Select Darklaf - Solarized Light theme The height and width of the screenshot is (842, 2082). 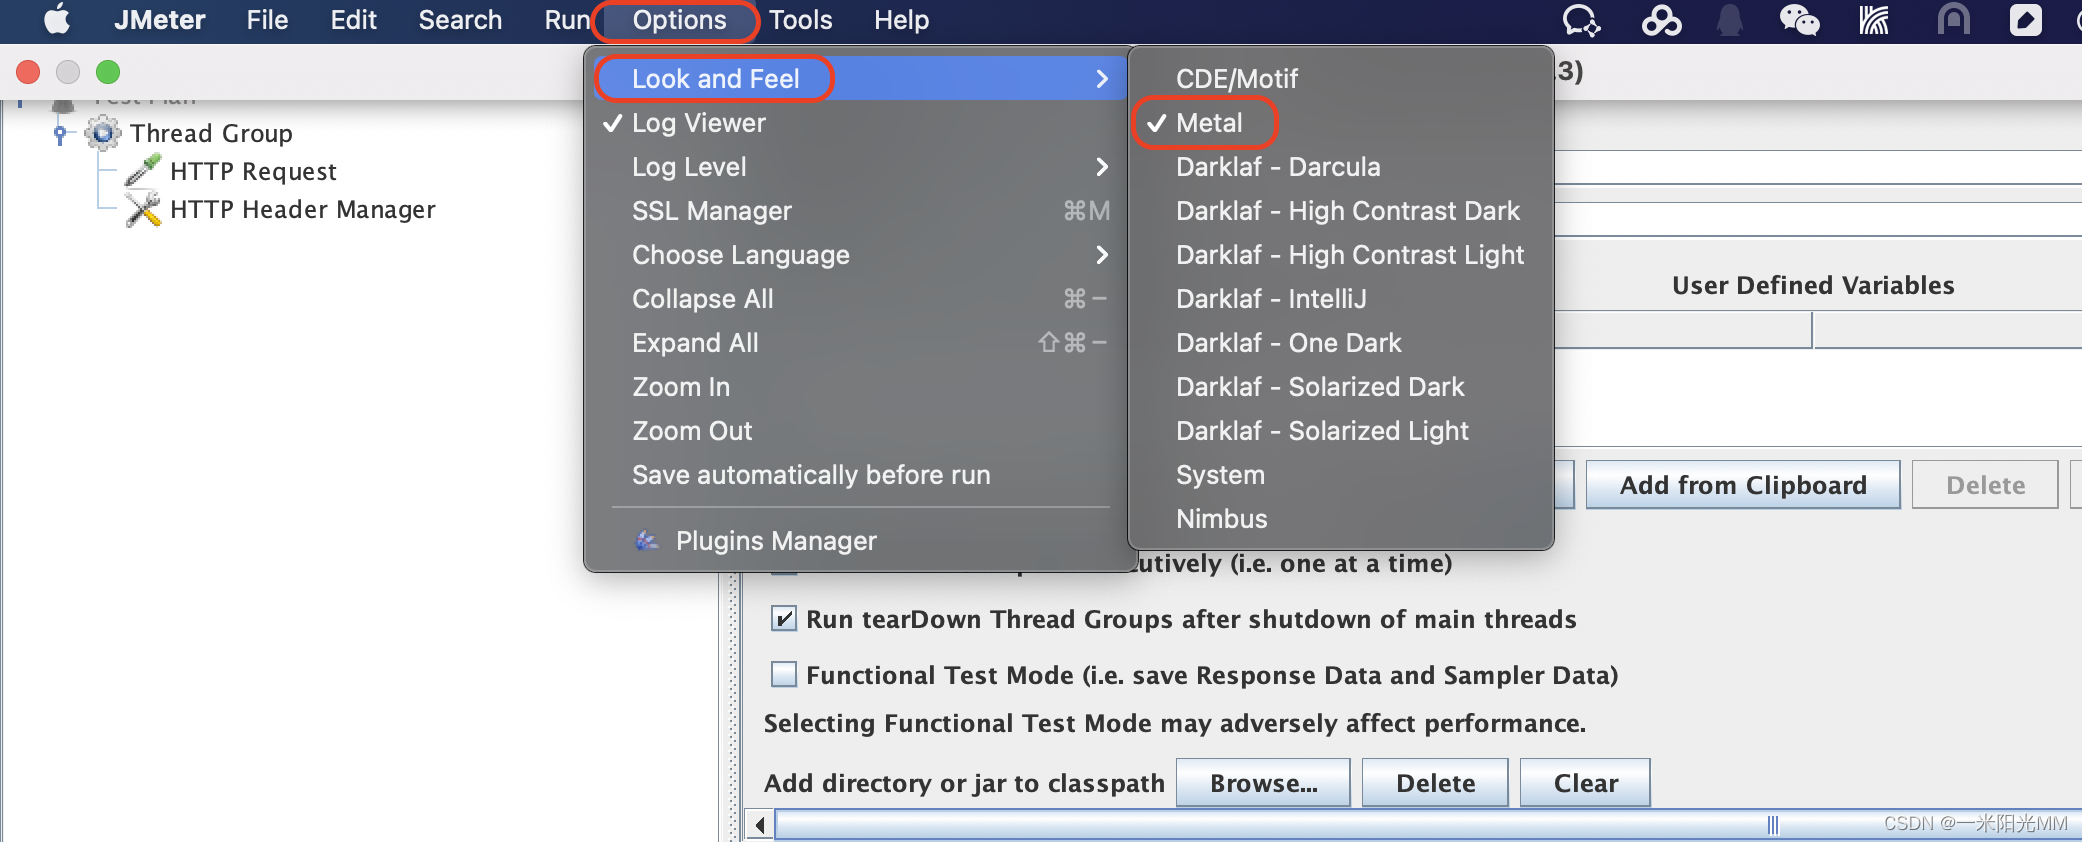(x=1341, y=431)
